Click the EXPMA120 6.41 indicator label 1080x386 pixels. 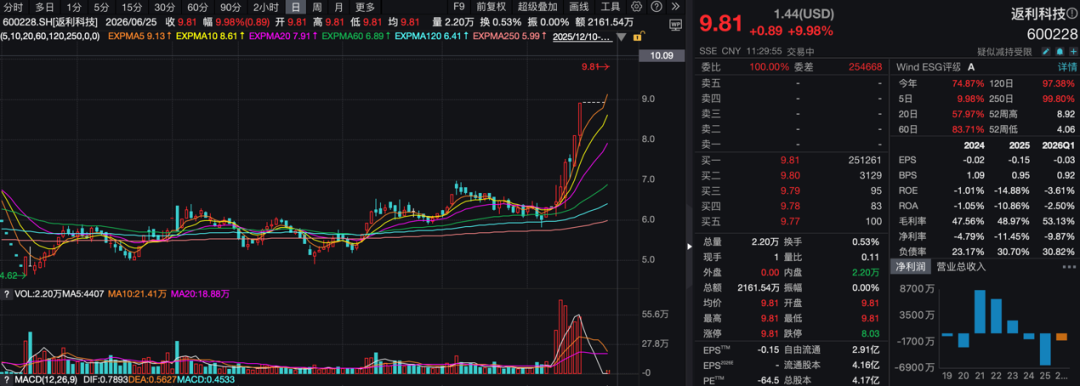point(433,37)
